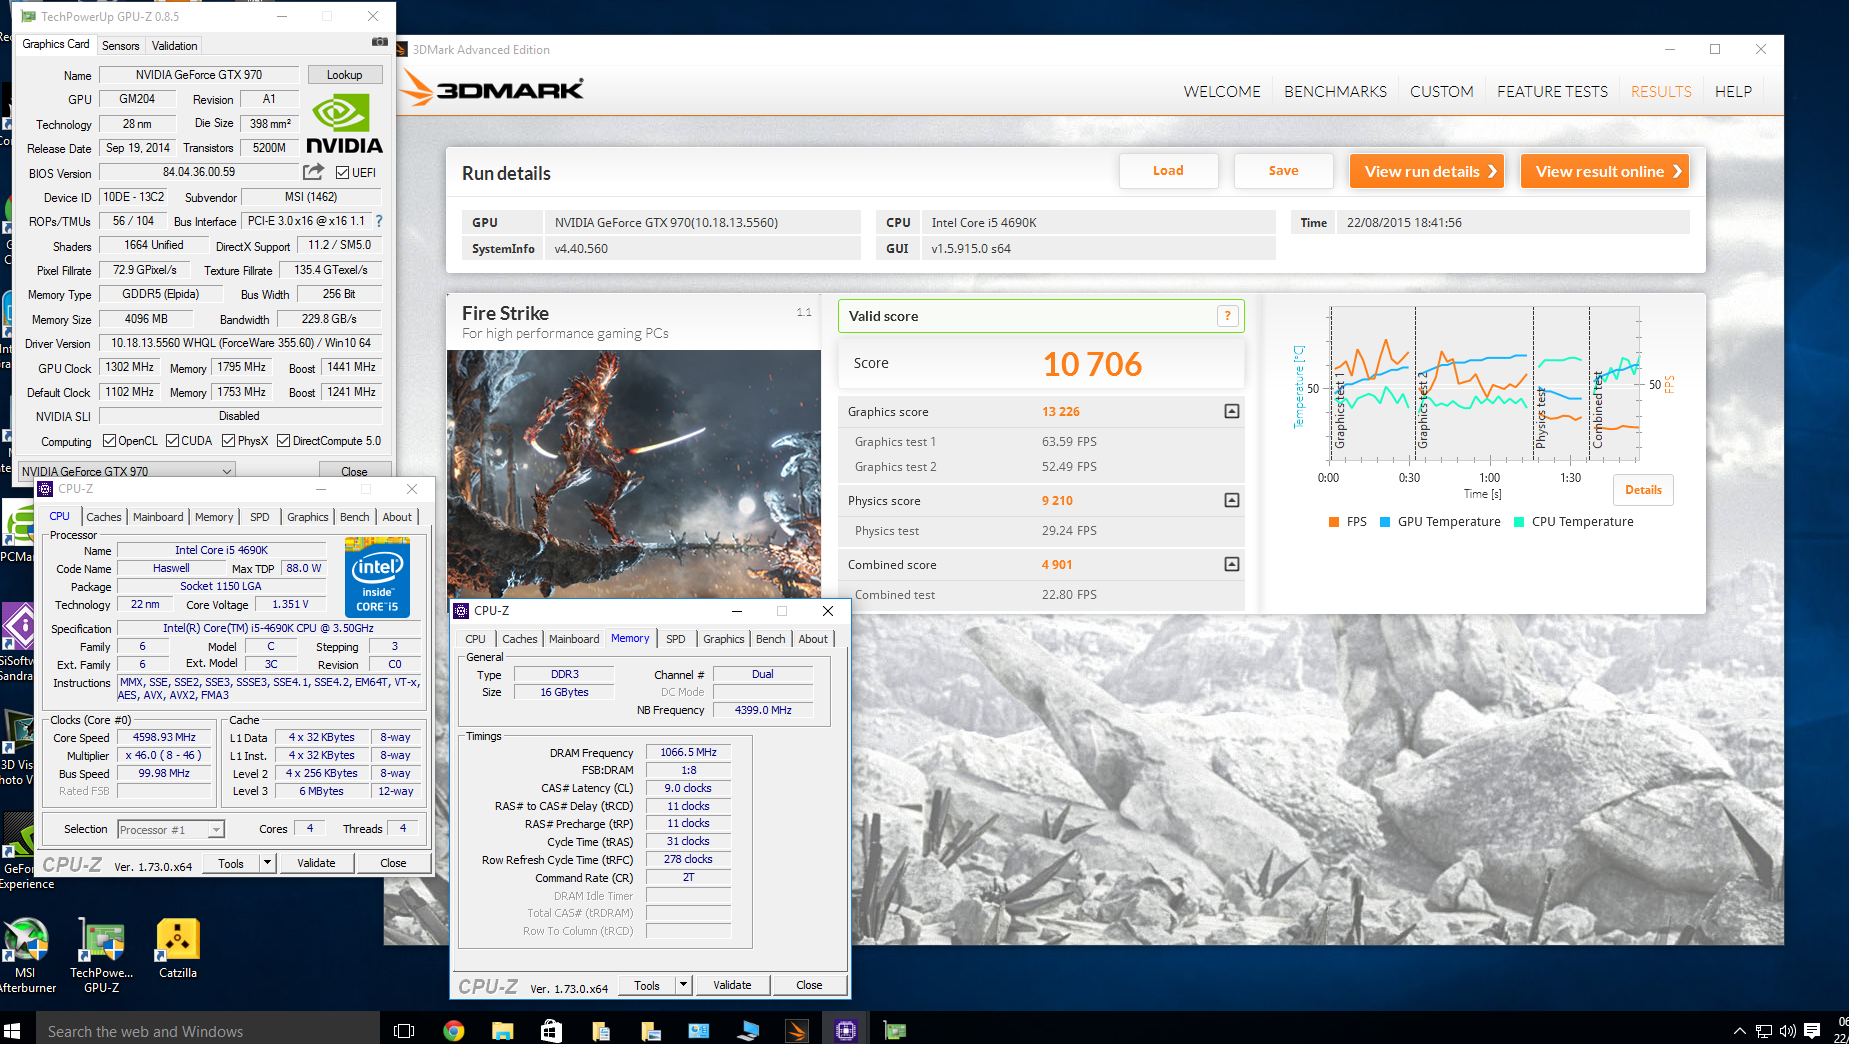Click the BIOS export share arrow in GPU-Z
This screenshot has height=1044, width=1849.
click(x=314, y=172)
